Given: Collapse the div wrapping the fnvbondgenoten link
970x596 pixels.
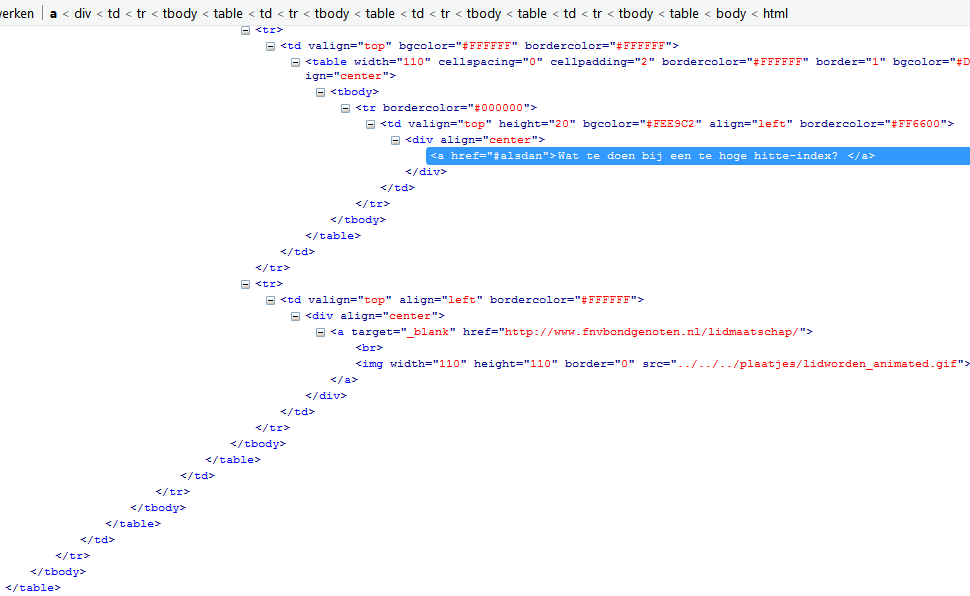Looking at the screenshot, I should coord(295,316).
